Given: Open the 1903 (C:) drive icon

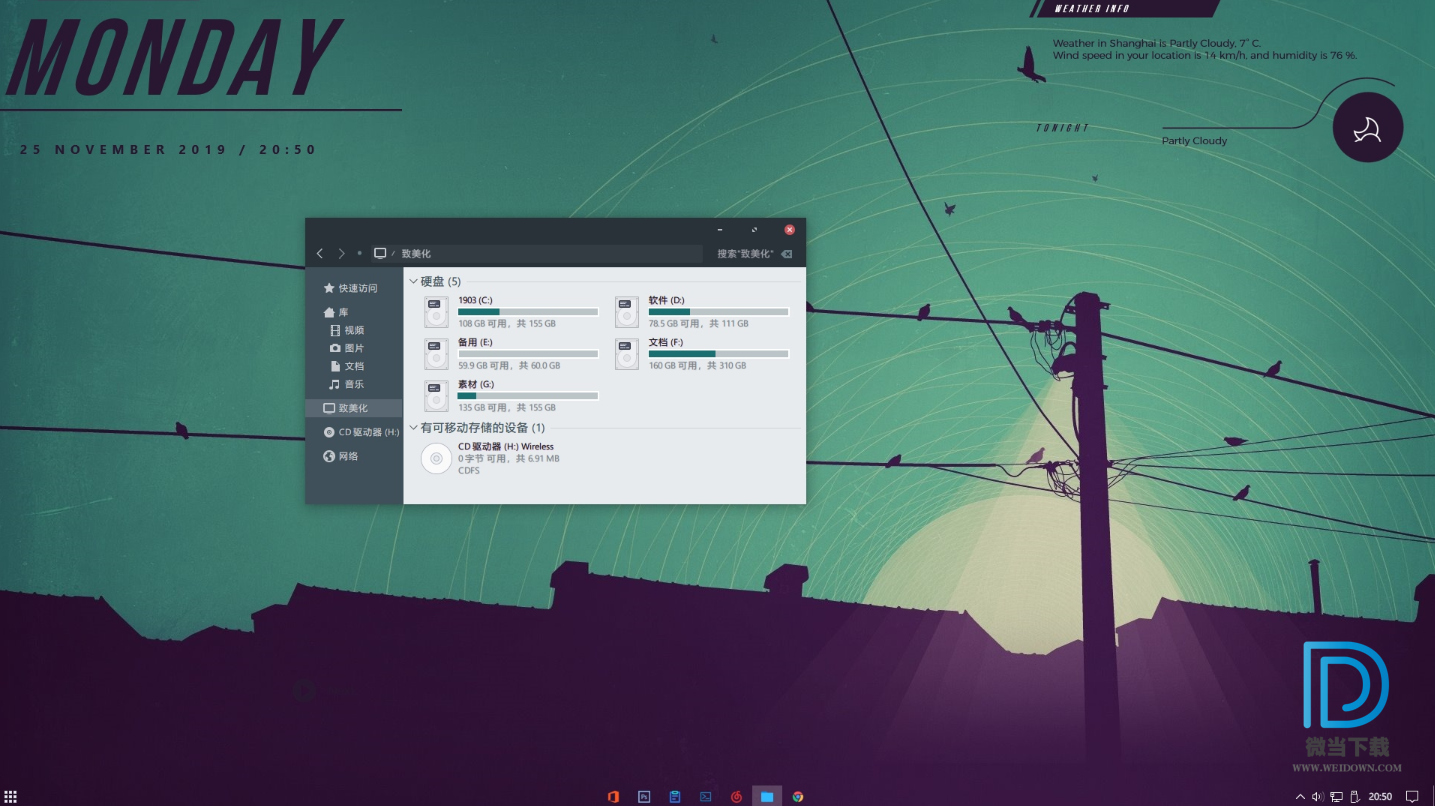Looking at the screenshot, I should point(436,312).
